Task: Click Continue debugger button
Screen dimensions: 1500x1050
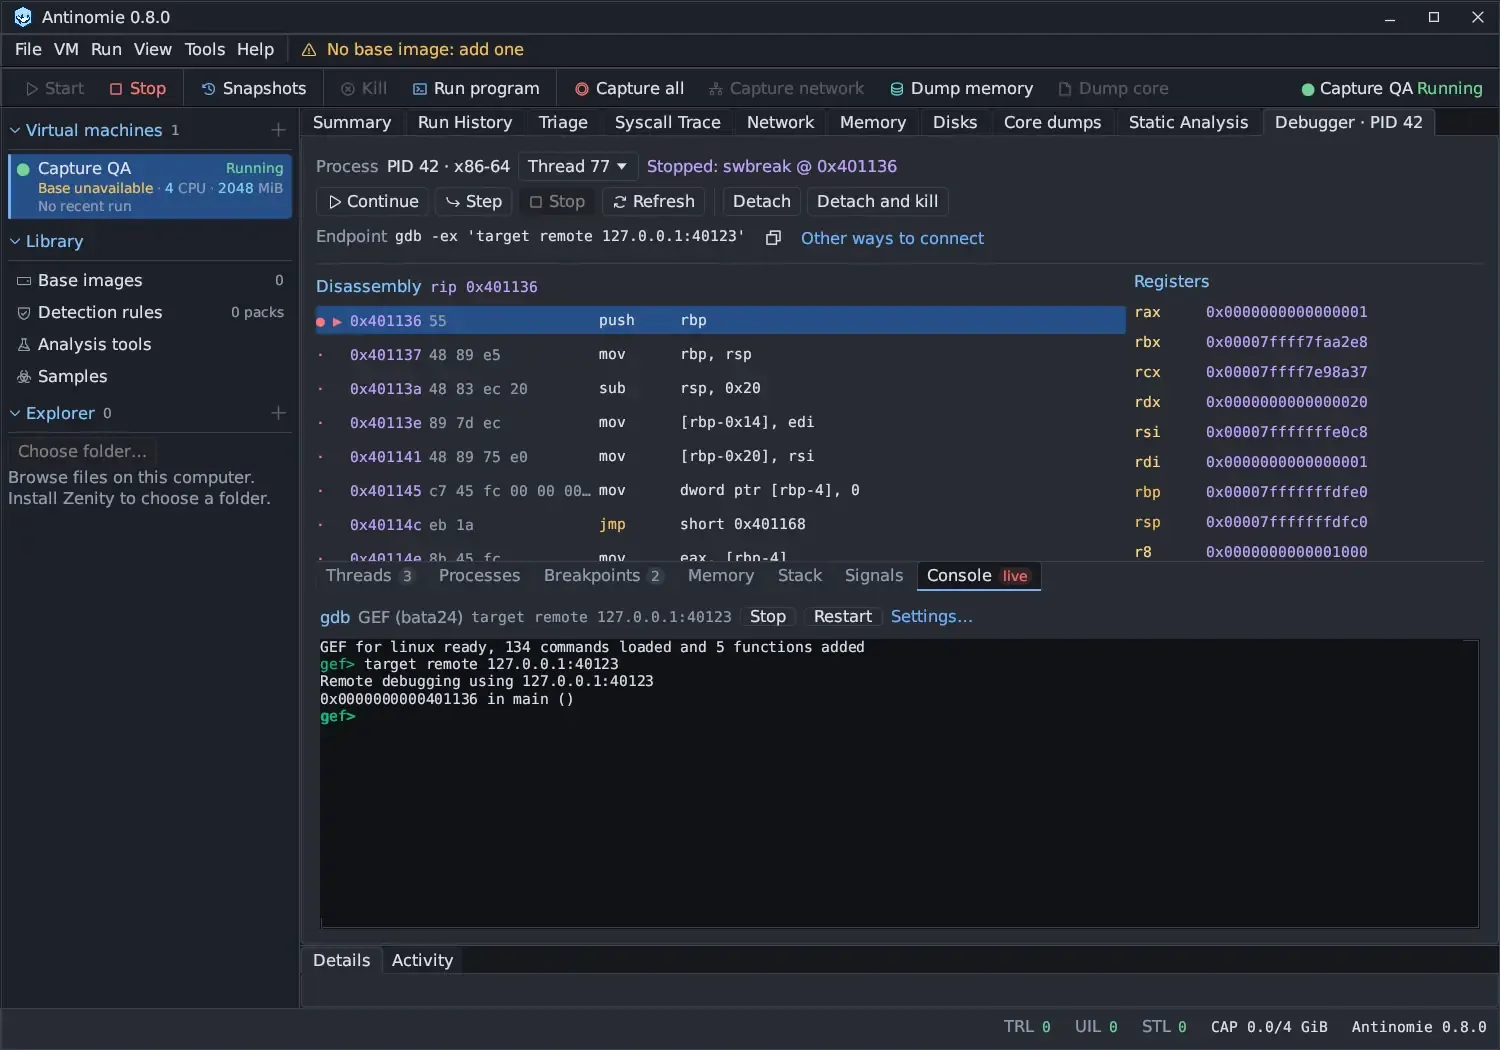Action: [x=373, y=201]
